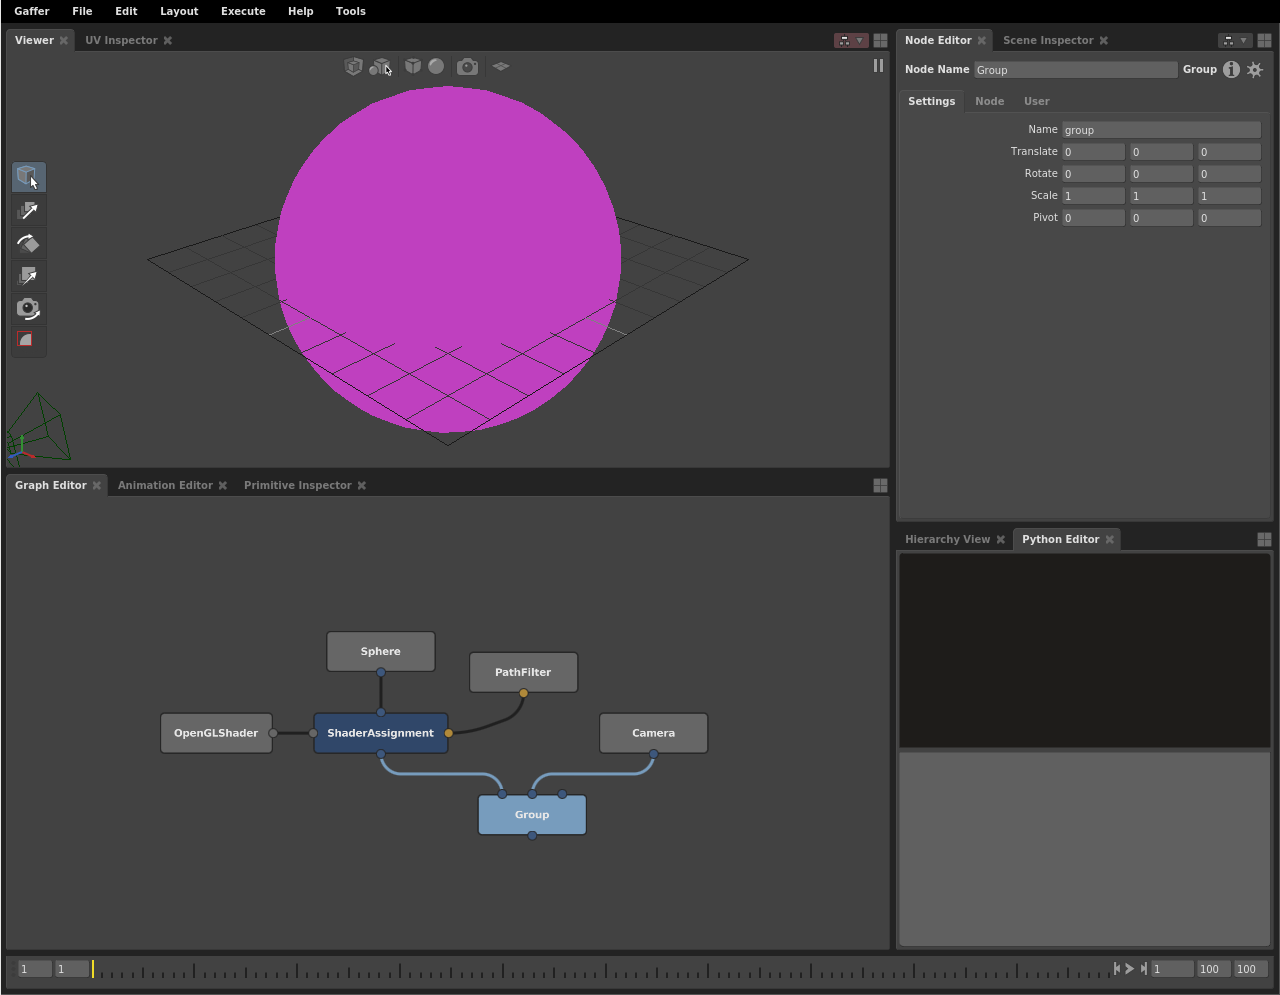Click the node info icon
This screenshot has width=1280, height=995.
[1231, 70]
